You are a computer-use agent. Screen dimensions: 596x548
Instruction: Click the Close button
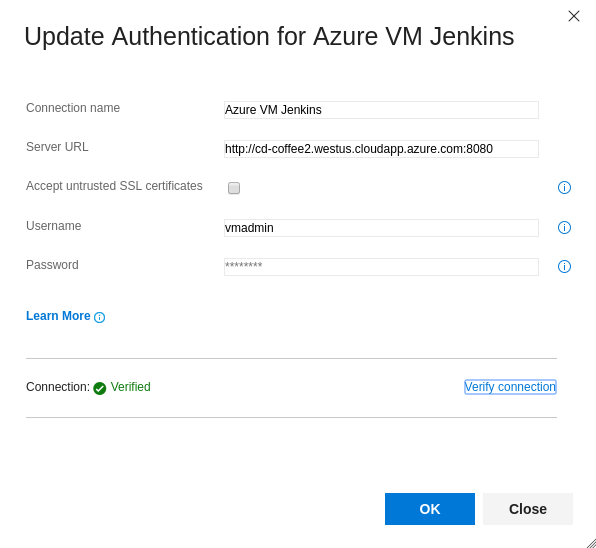[x=528, y=509]
